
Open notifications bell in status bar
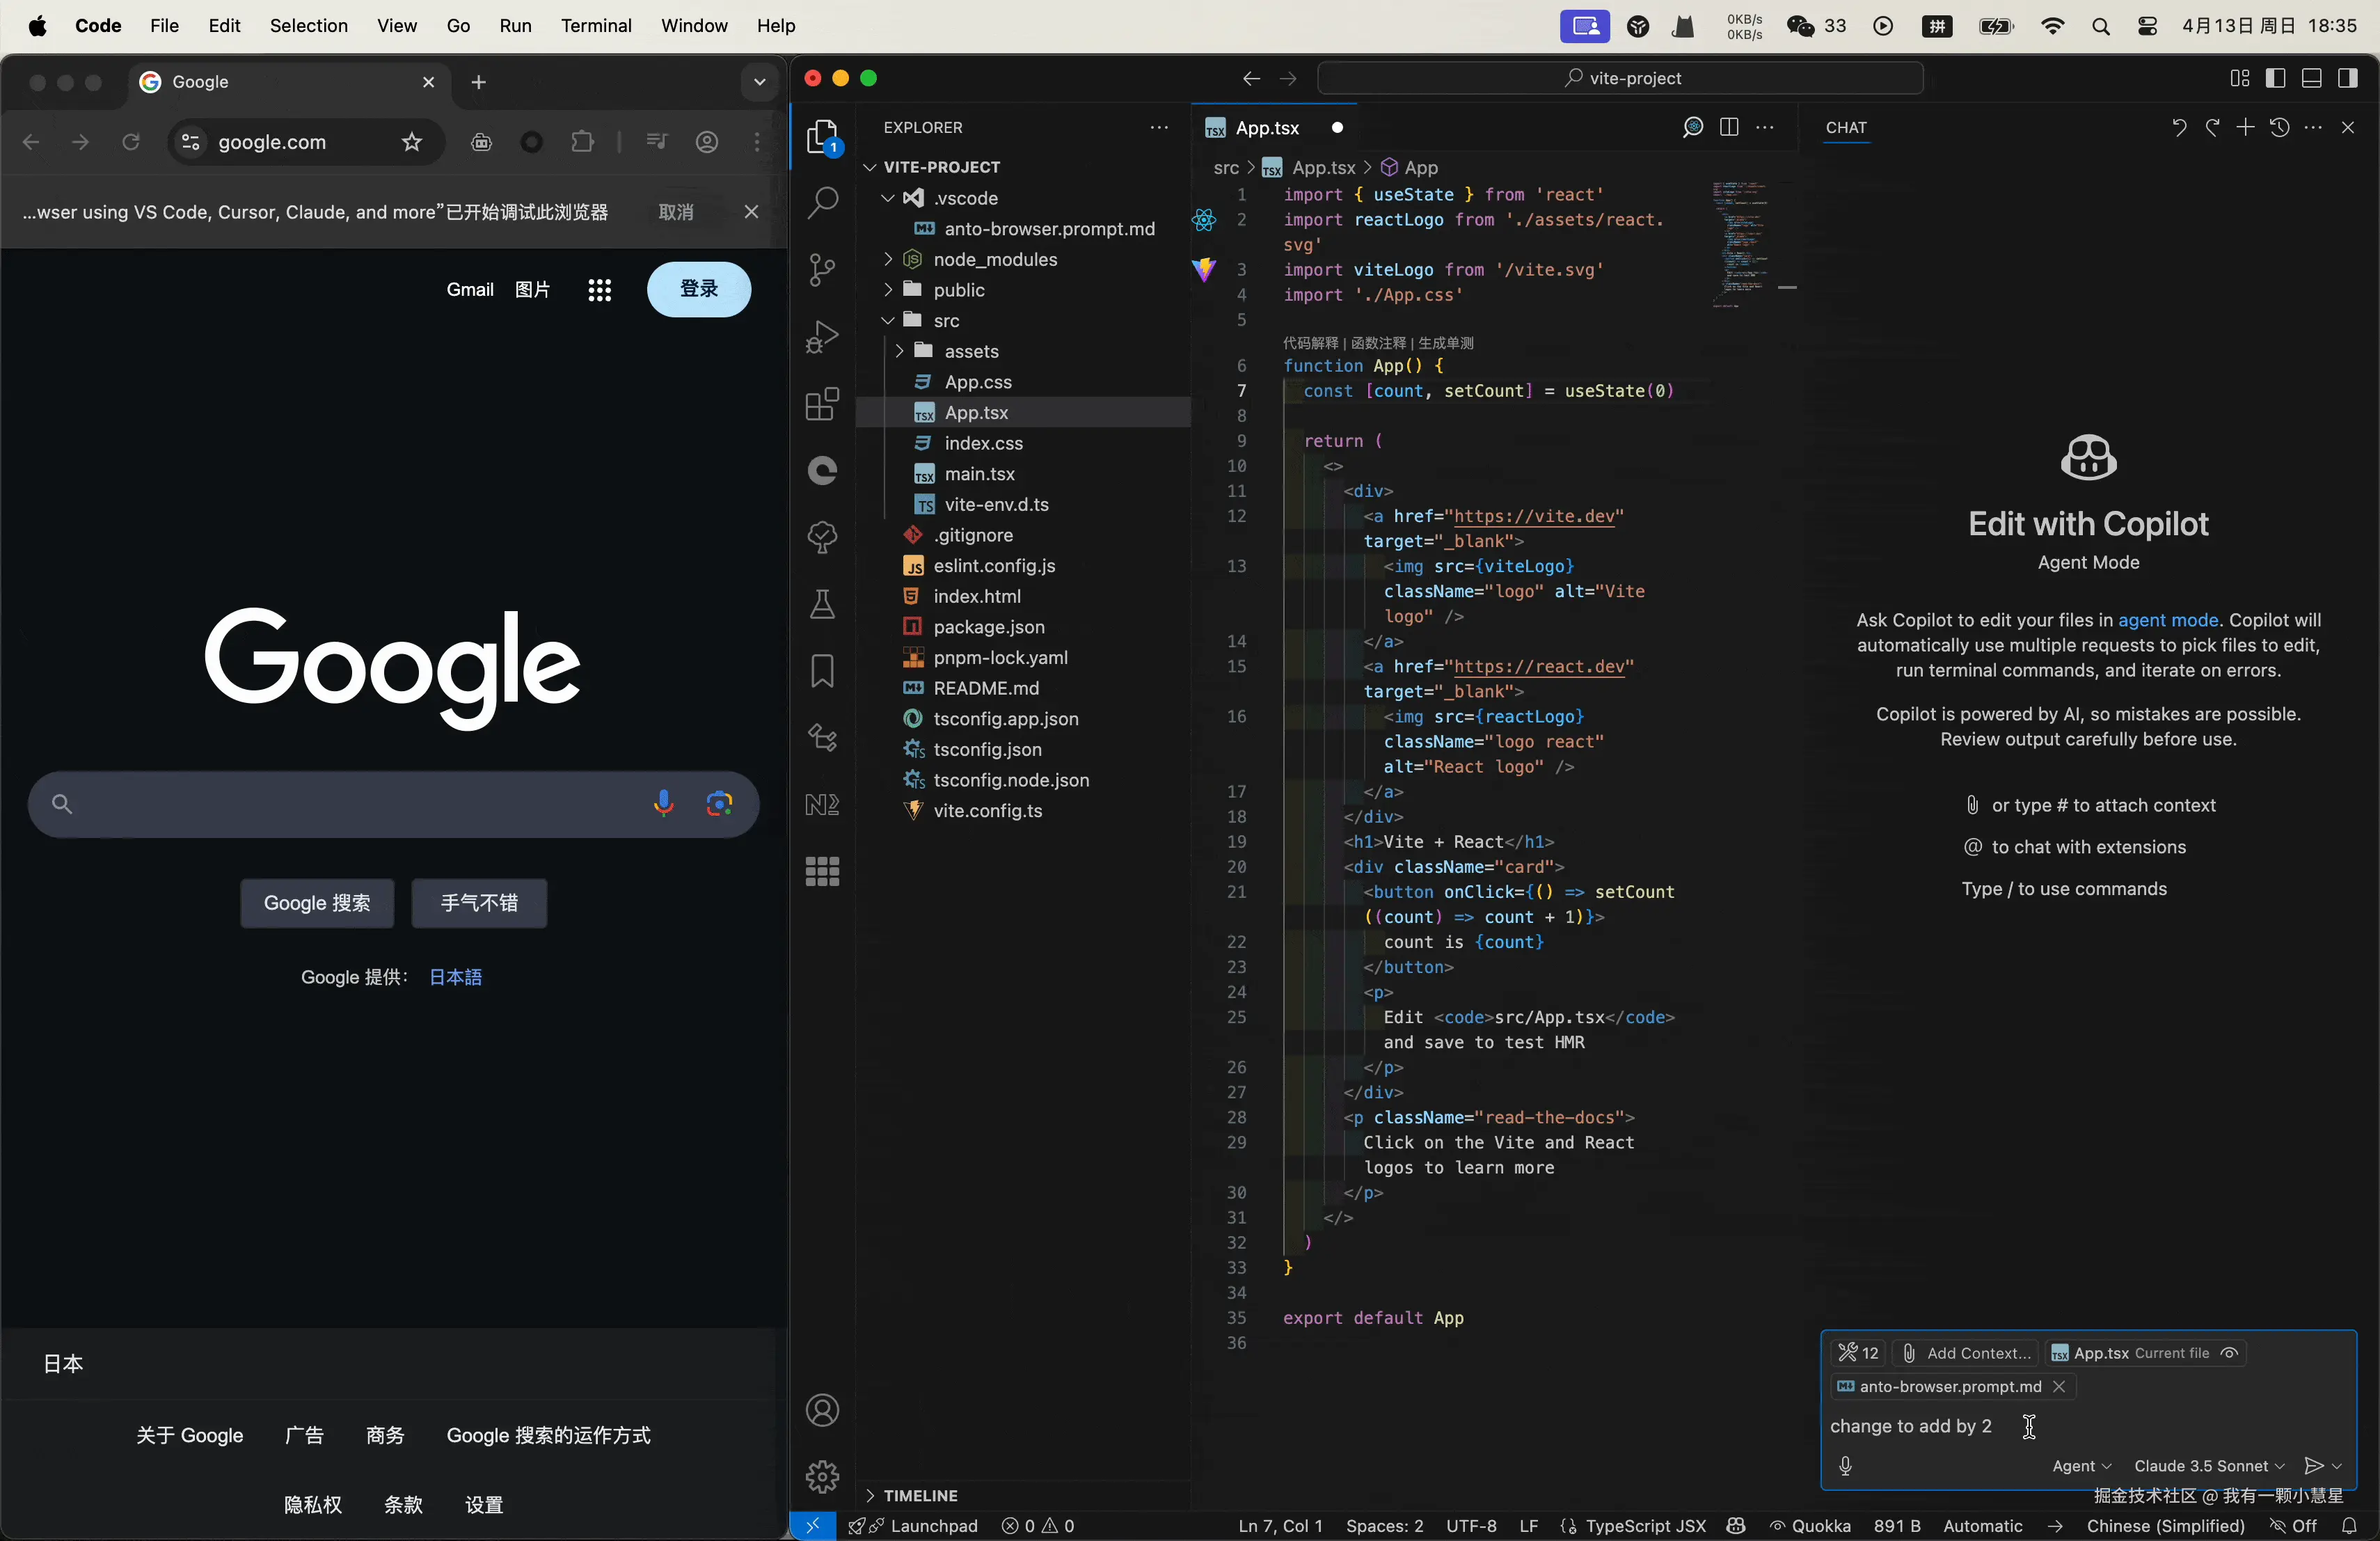pos(2349,1525)
